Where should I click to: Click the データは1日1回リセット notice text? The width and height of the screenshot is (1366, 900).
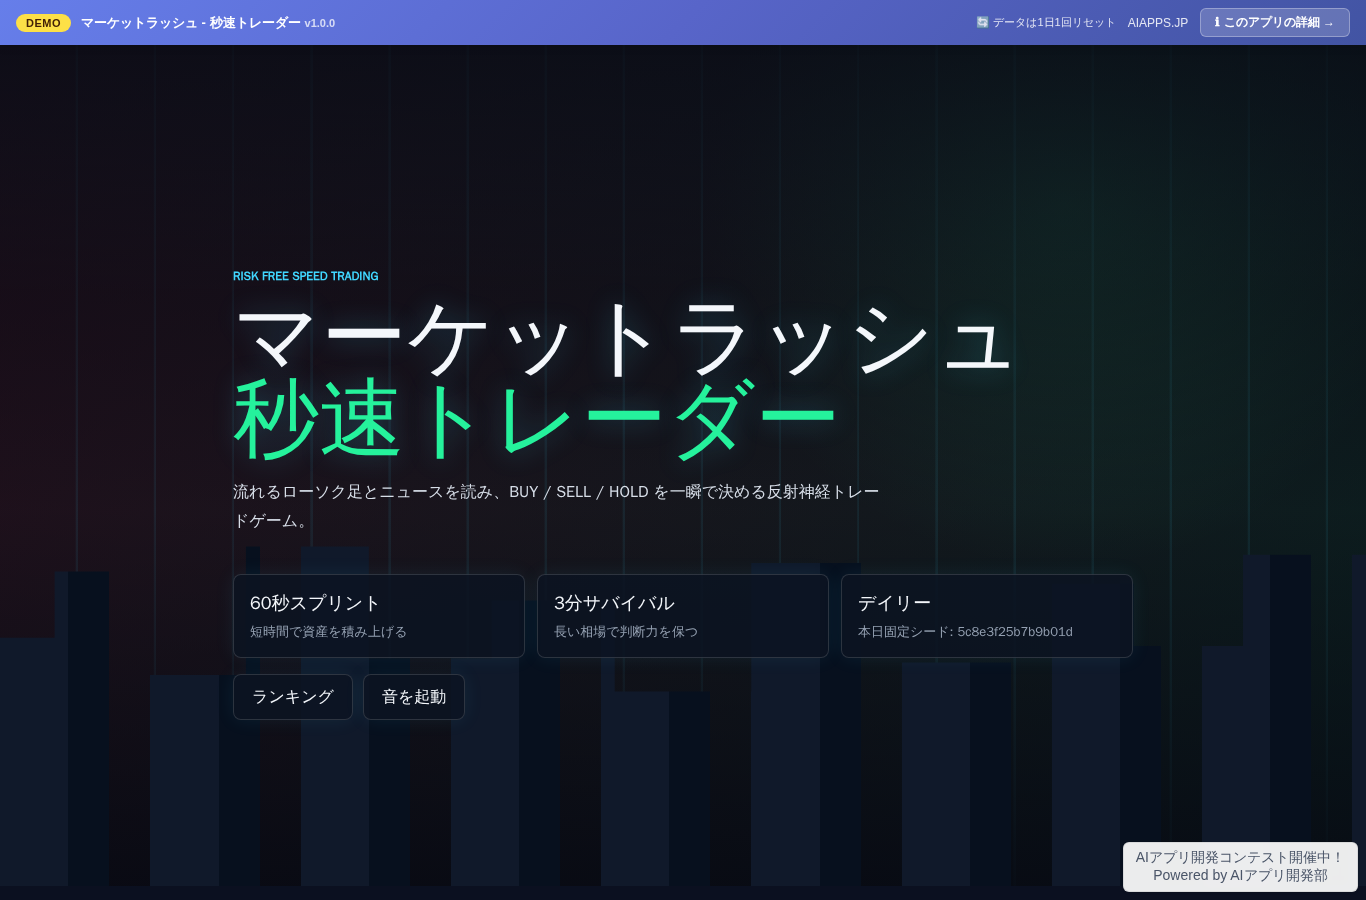[x=1053, y=23]
